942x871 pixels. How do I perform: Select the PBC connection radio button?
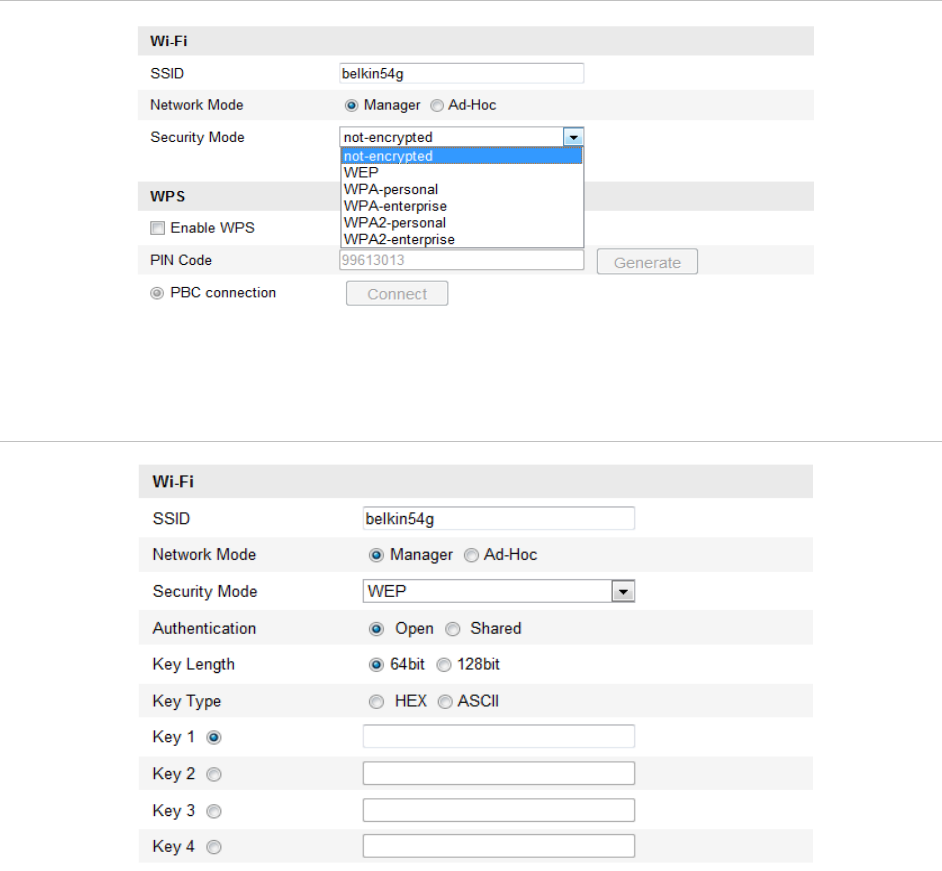(x=157, y=293)
